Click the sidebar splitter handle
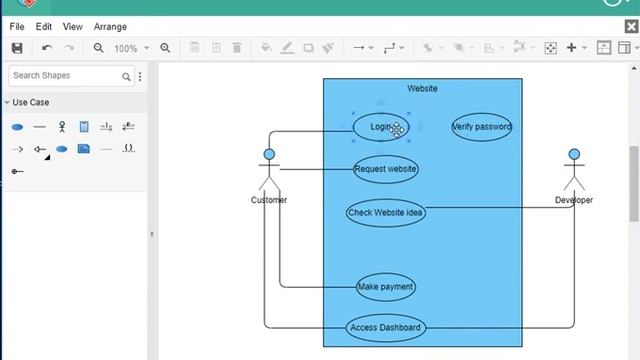 point(152,234)
